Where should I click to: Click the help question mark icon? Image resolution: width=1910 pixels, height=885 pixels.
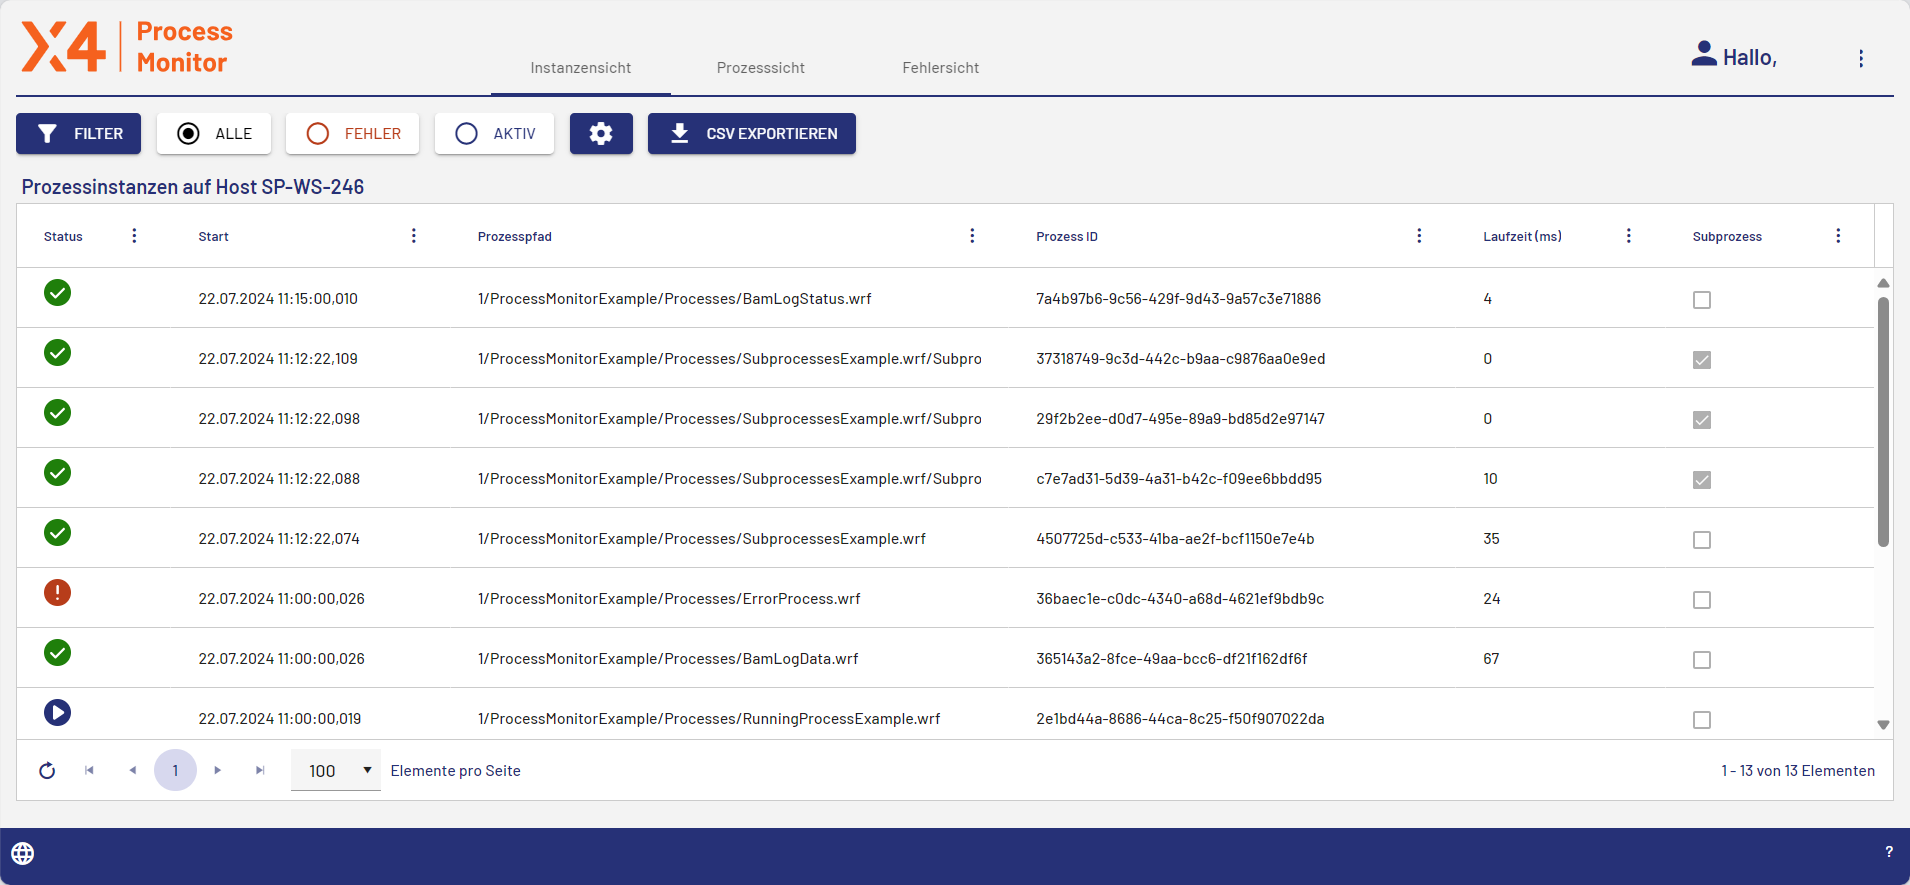[x=1888, y=852]
